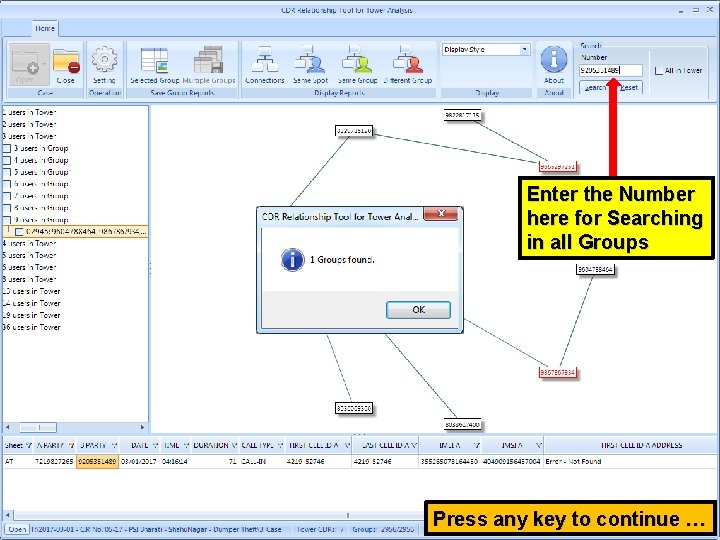Viewport: 720px width, 540px height.
Task: Select the lower red number node in graph
Action: point(557,372)
